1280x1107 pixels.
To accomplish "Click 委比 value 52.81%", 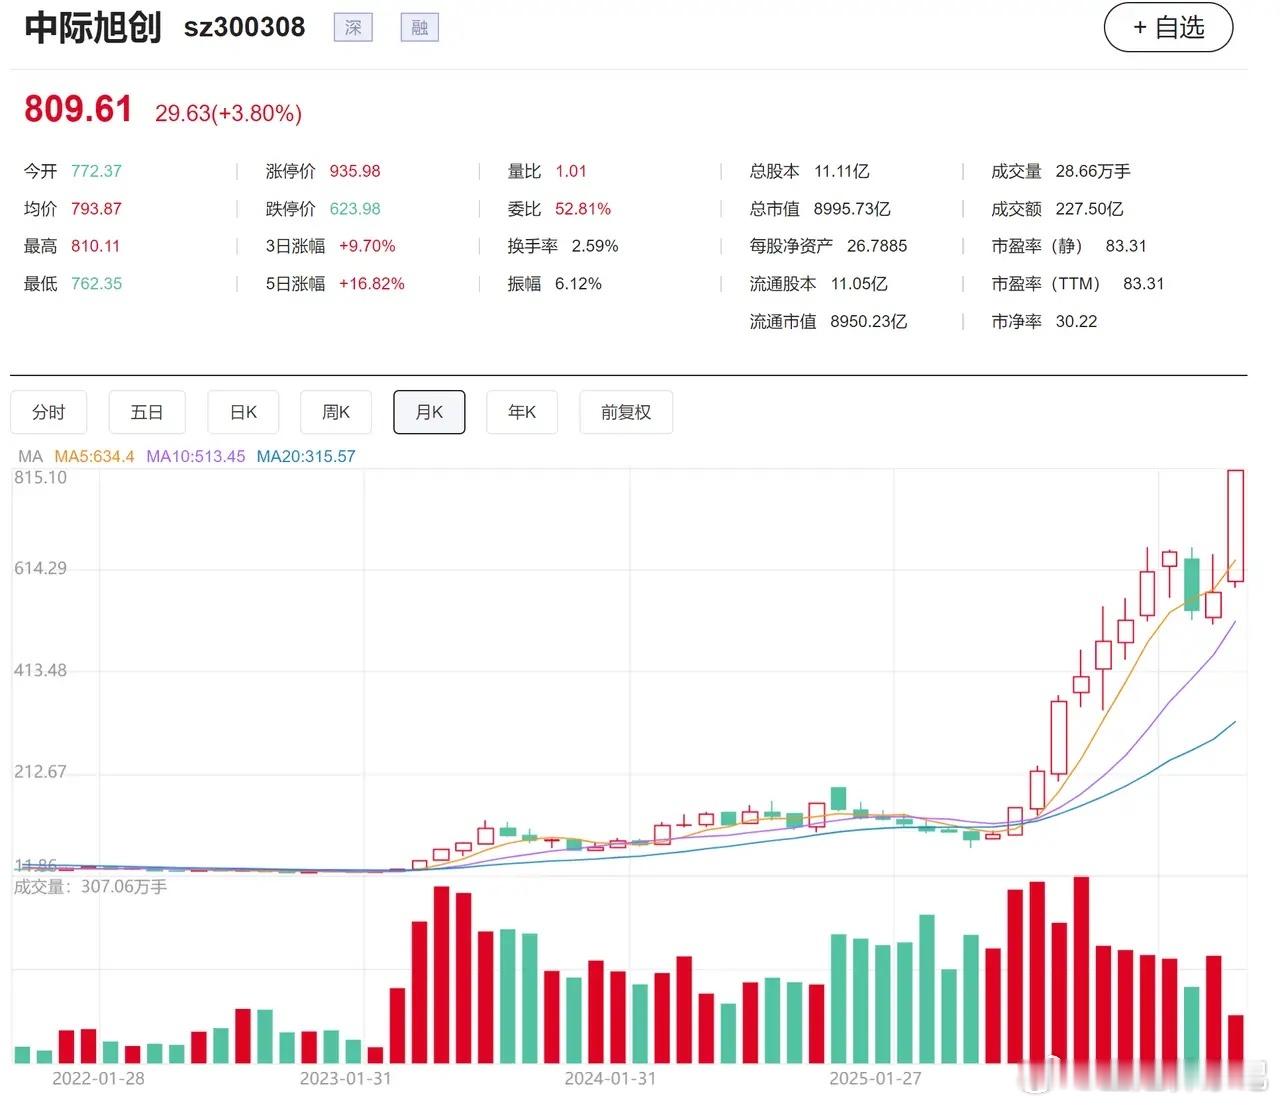I will 583,209.
